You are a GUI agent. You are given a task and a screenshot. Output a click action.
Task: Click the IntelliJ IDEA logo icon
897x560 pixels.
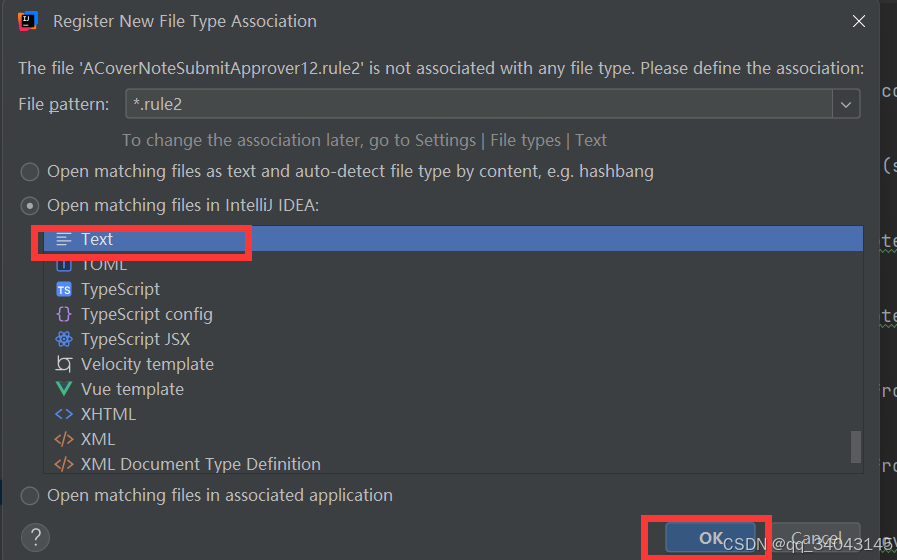(x=27, y=21)
